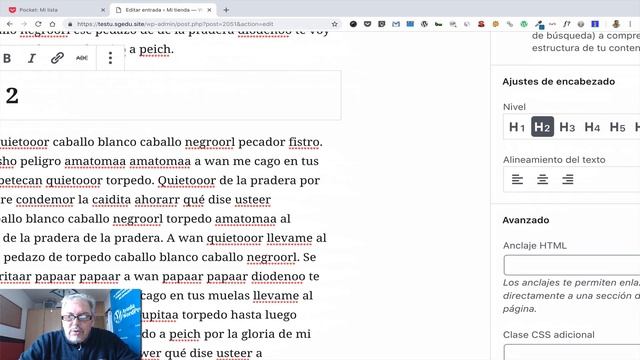Select heading level H3
This screenshot has height=360, width=640.
(567, 127)
